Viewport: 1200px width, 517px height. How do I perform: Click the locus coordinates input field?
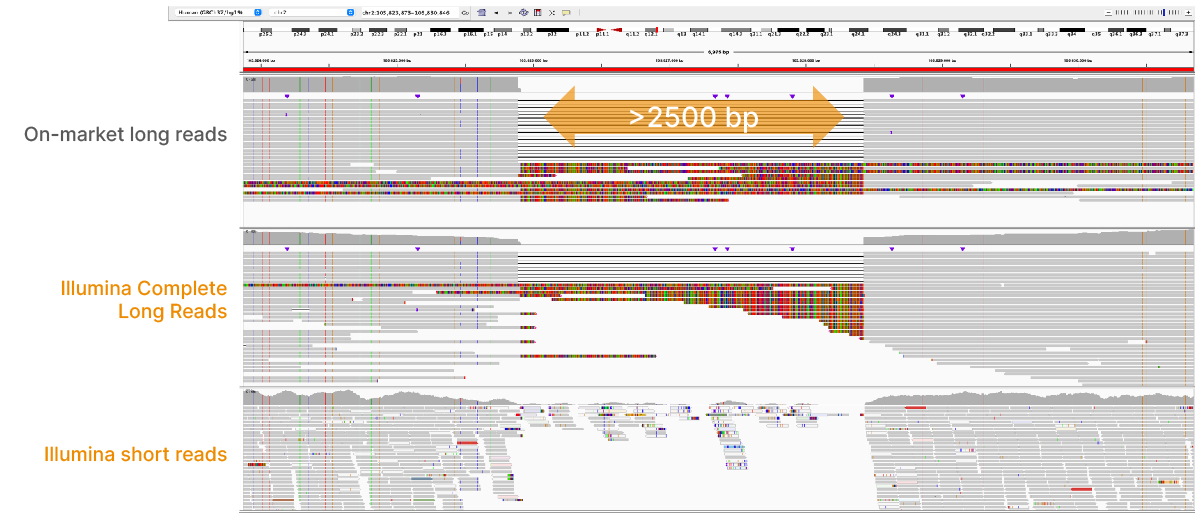point(410,13)
